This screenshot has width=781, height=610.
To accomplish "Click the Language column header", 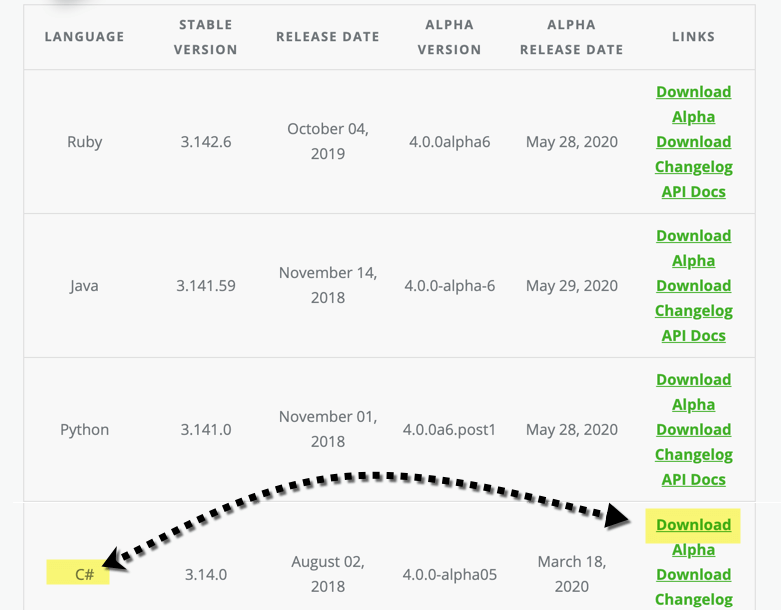I will 84,37.
